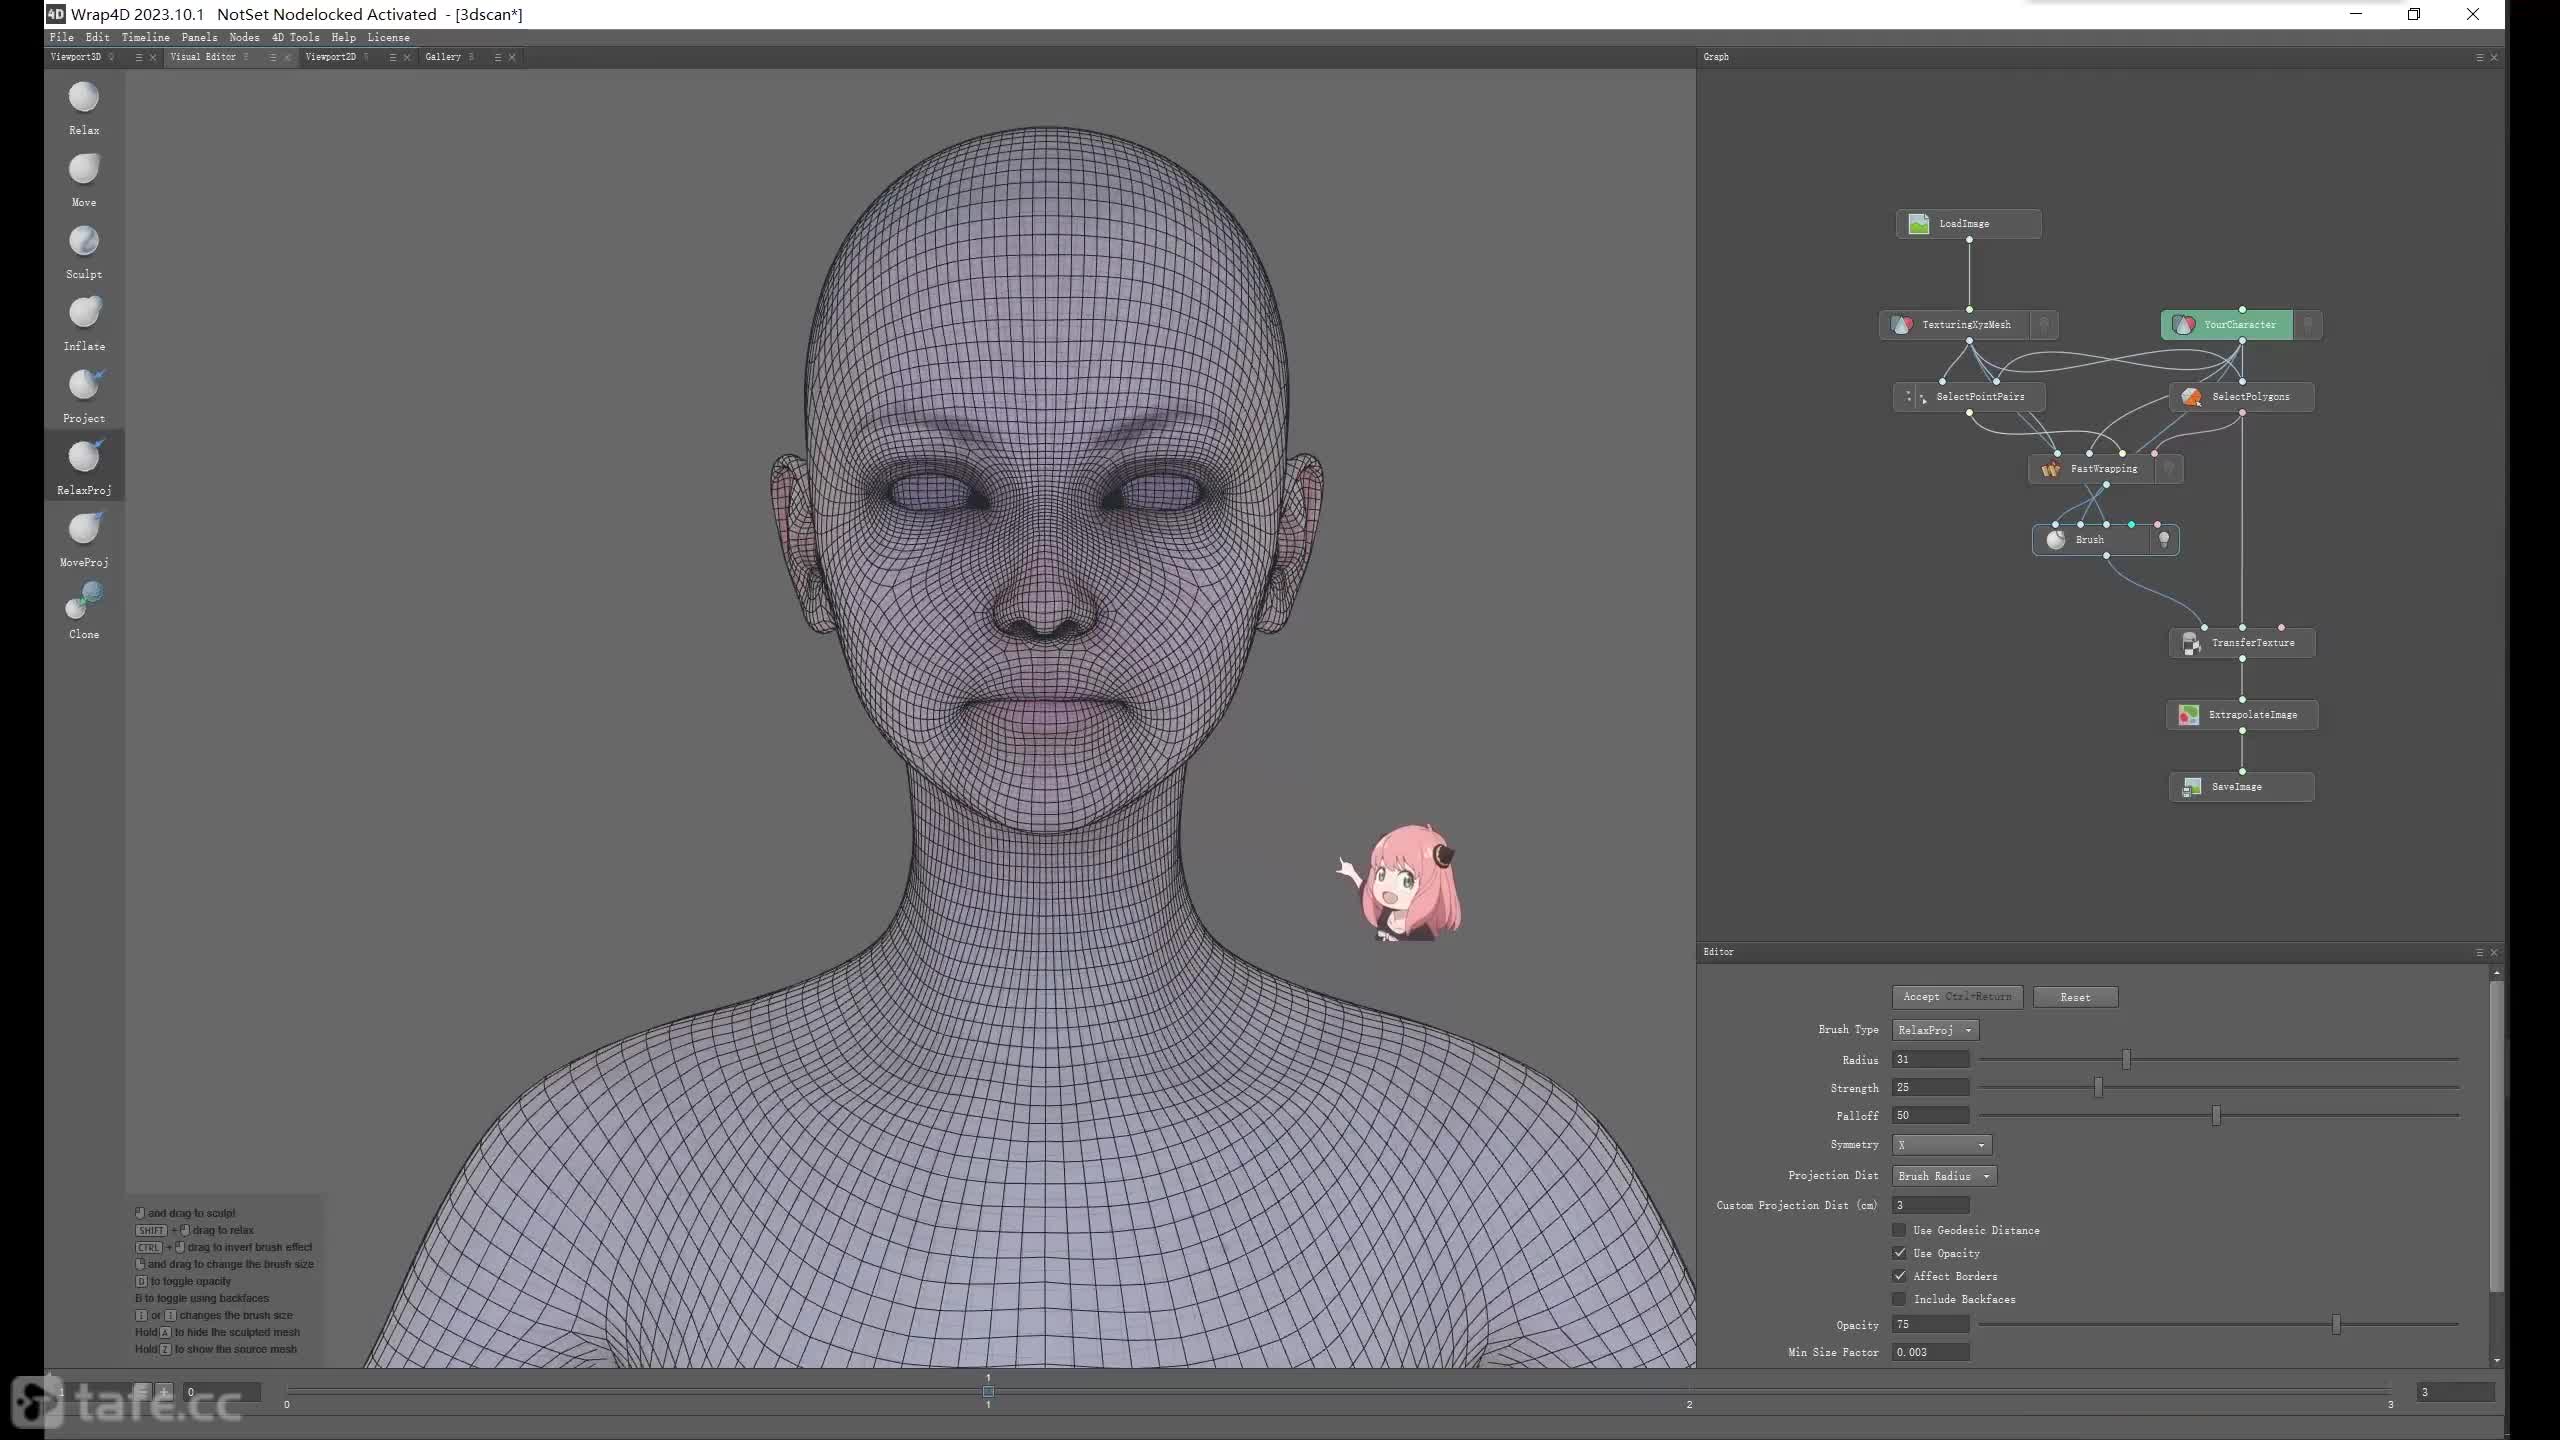Disable the Use Opacity checkbox

point(1899,1253)
